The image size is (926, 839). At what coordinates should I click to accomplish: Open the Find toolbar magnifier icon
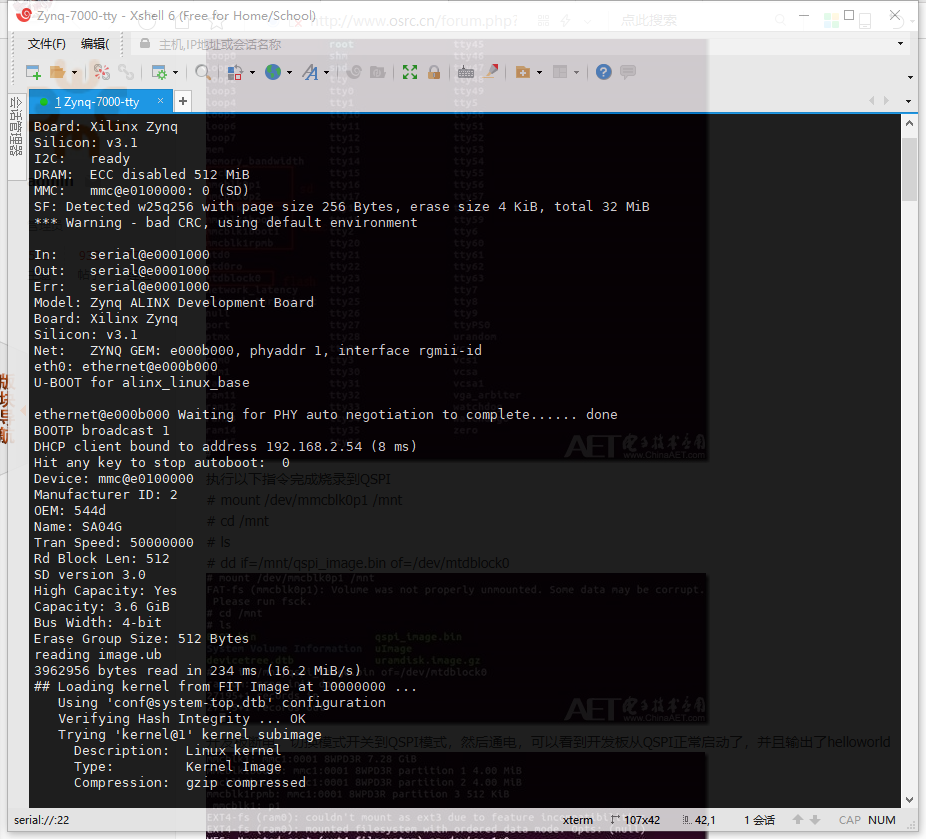[202, 72]
